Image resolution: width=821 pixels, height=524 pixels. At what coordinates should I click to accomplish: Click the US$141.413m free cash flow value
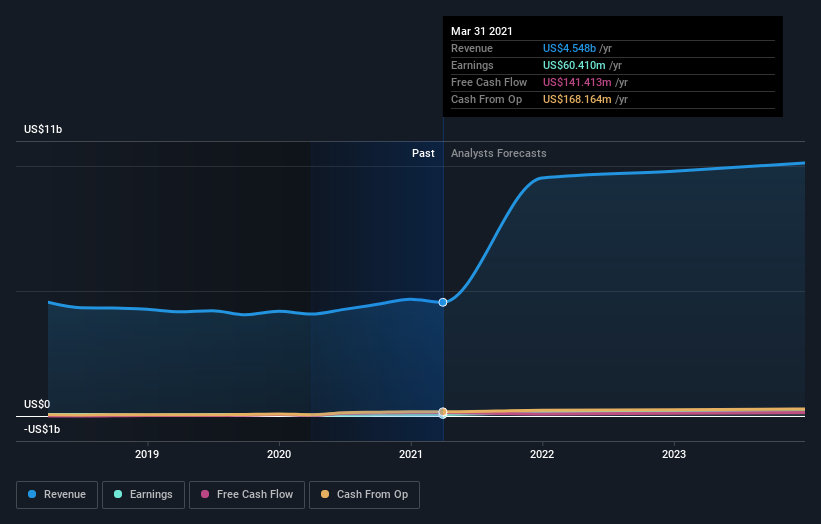[x=577, y=82]
